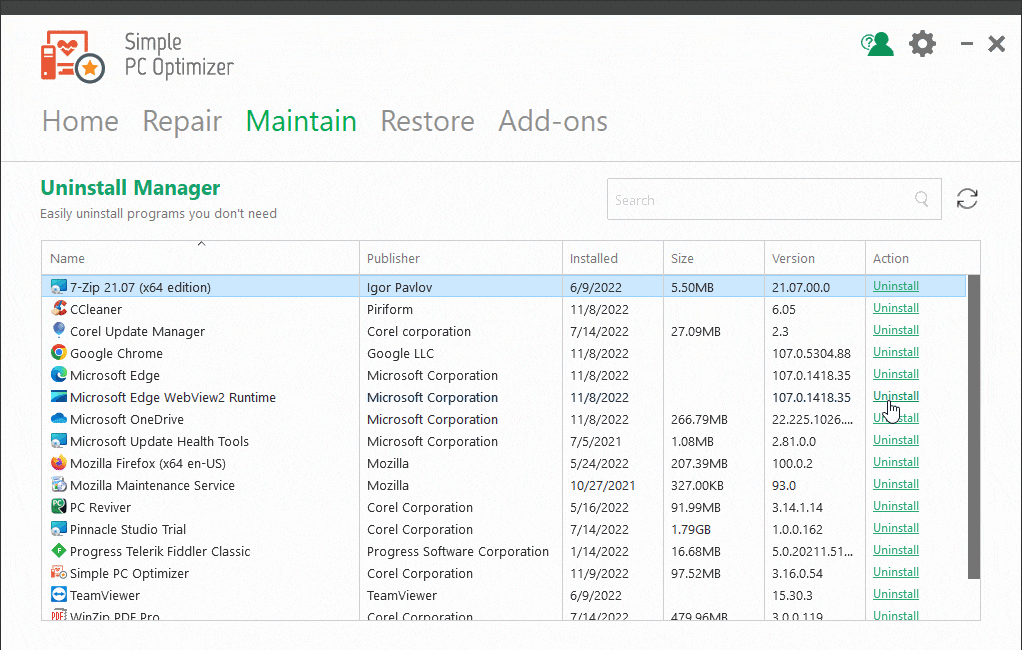Viewport: 1022px width, 650px height.
Task: Uninstall Microsoft Edge
Action: 896,374
